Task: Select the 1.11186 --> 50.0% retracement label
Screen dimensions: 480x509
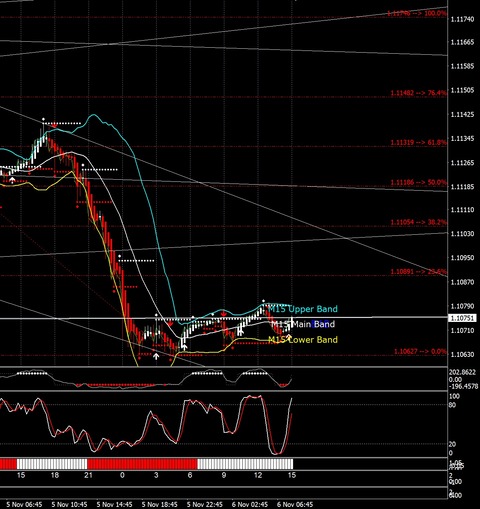Action: (x=418, y=182)
